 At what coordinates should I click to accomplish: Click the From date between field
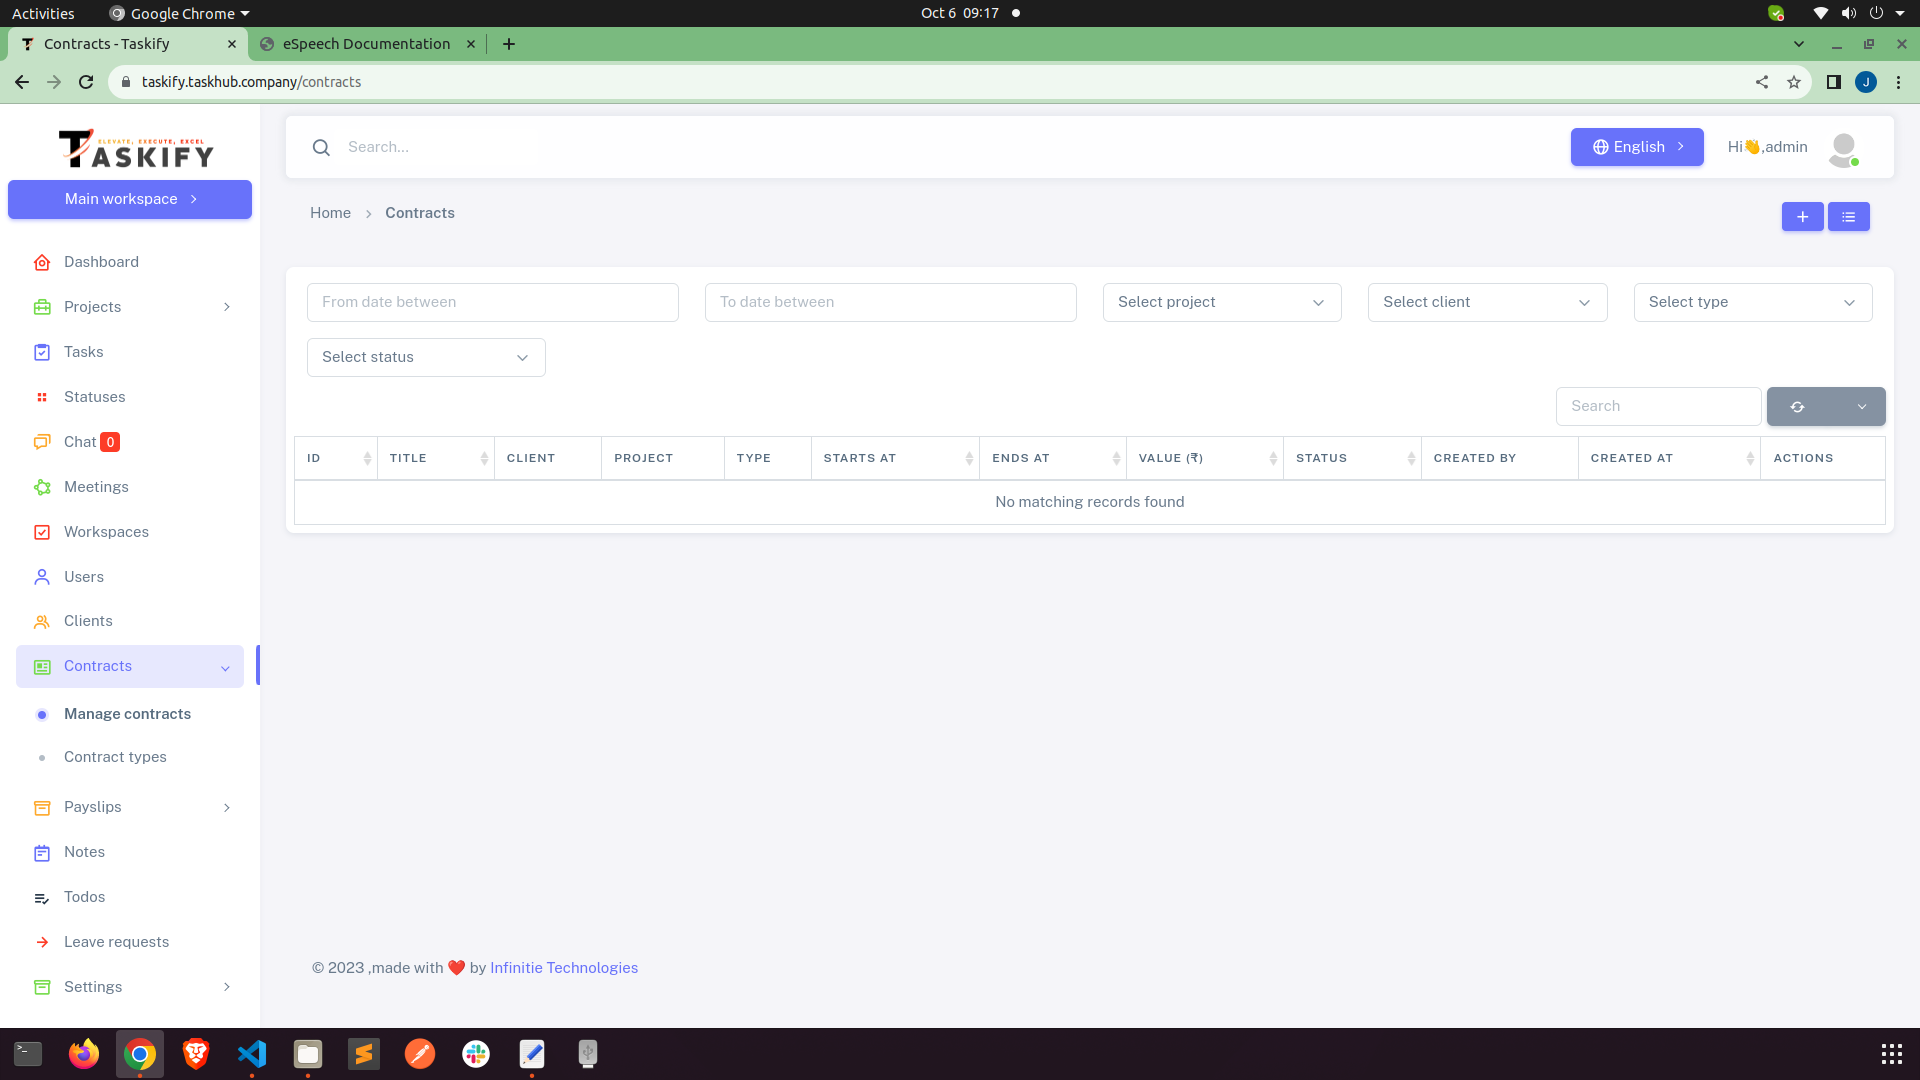(492, 302)
